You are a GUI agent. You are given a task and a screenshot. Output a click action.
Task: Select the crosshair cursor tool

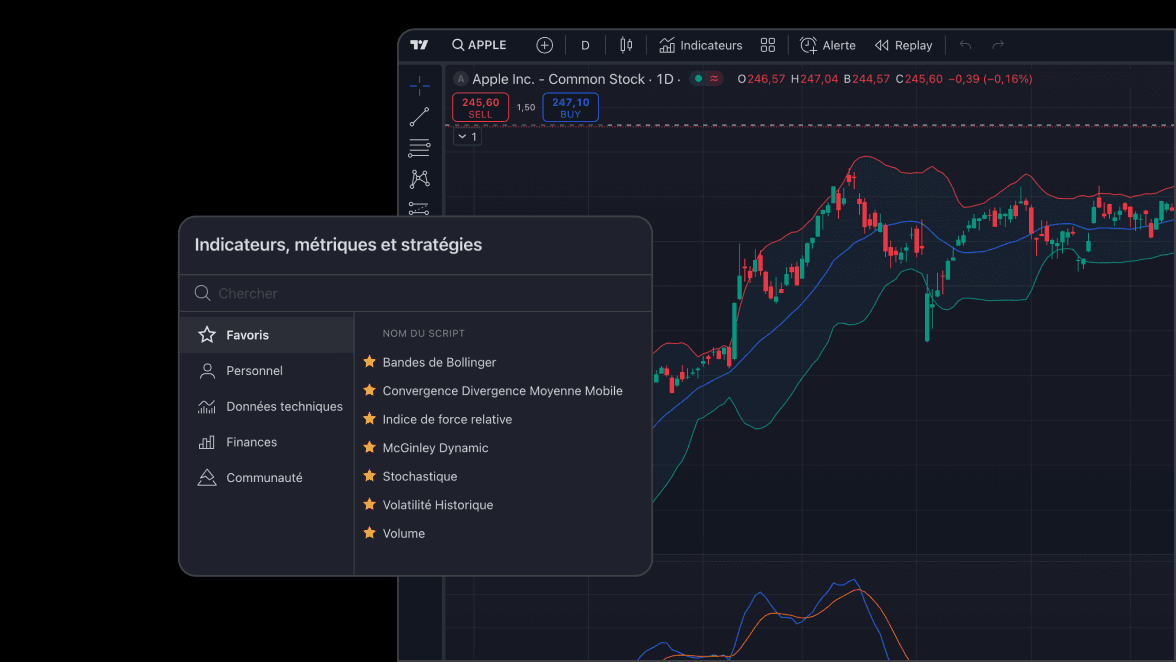click(x=420, y=84)
